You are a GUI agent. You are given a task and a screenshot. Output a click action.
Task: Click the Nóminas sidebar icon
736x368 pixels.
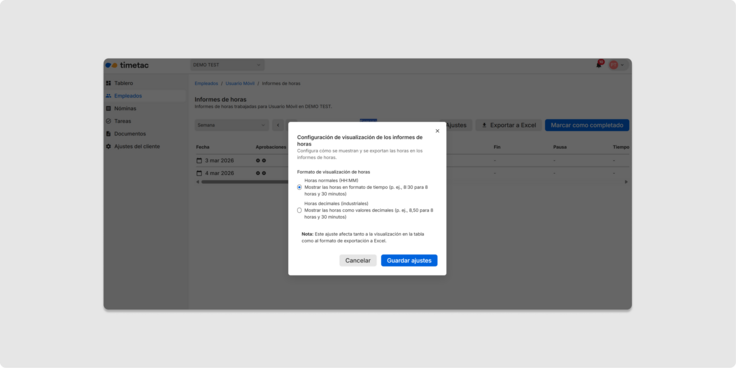(108, 108)
